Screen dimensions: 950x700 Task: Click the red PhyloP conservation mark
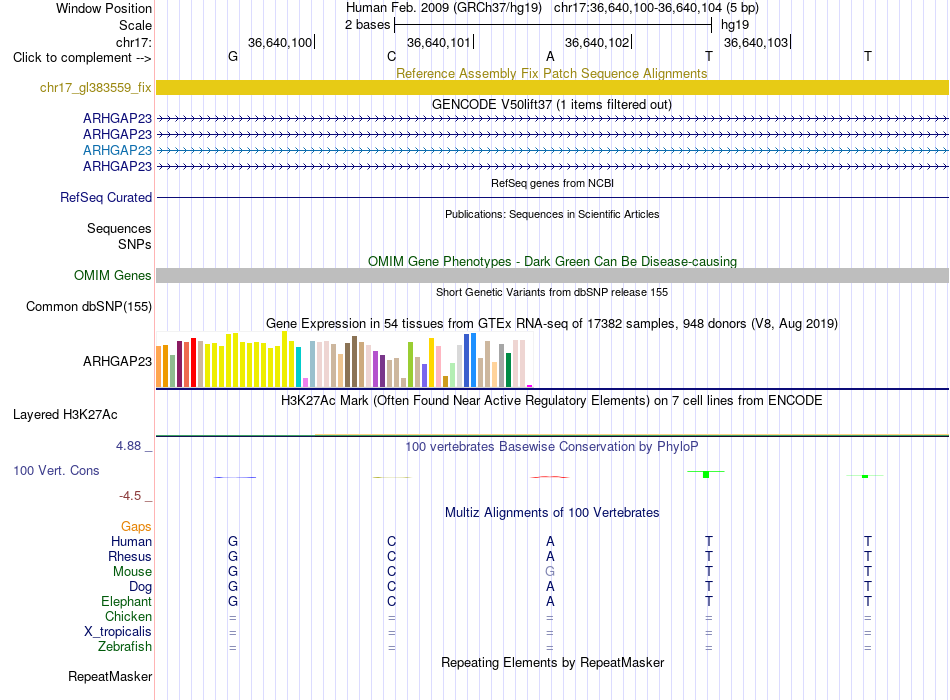tap(550, 477)
